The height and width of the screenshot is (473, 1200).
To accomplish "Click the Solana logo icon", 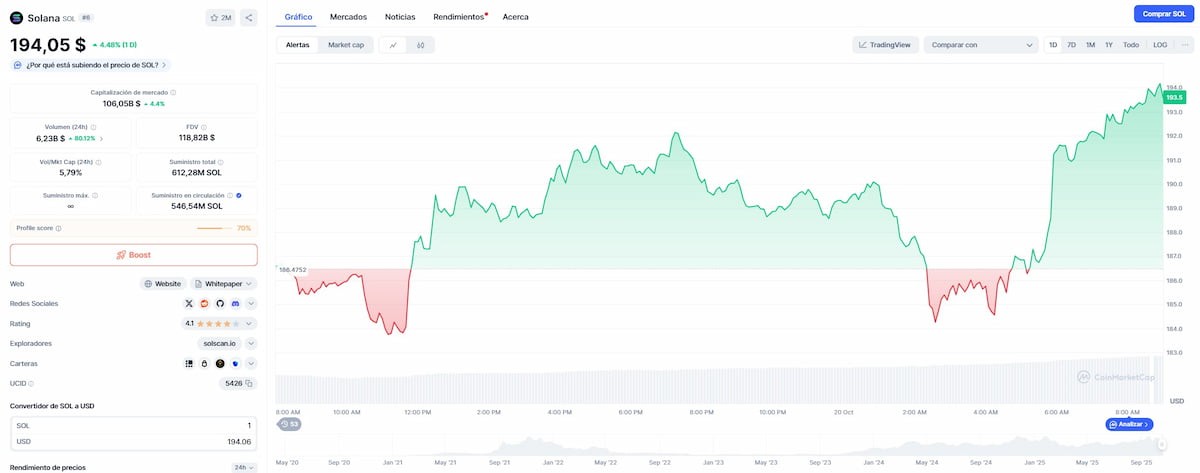I will [16, 17].
